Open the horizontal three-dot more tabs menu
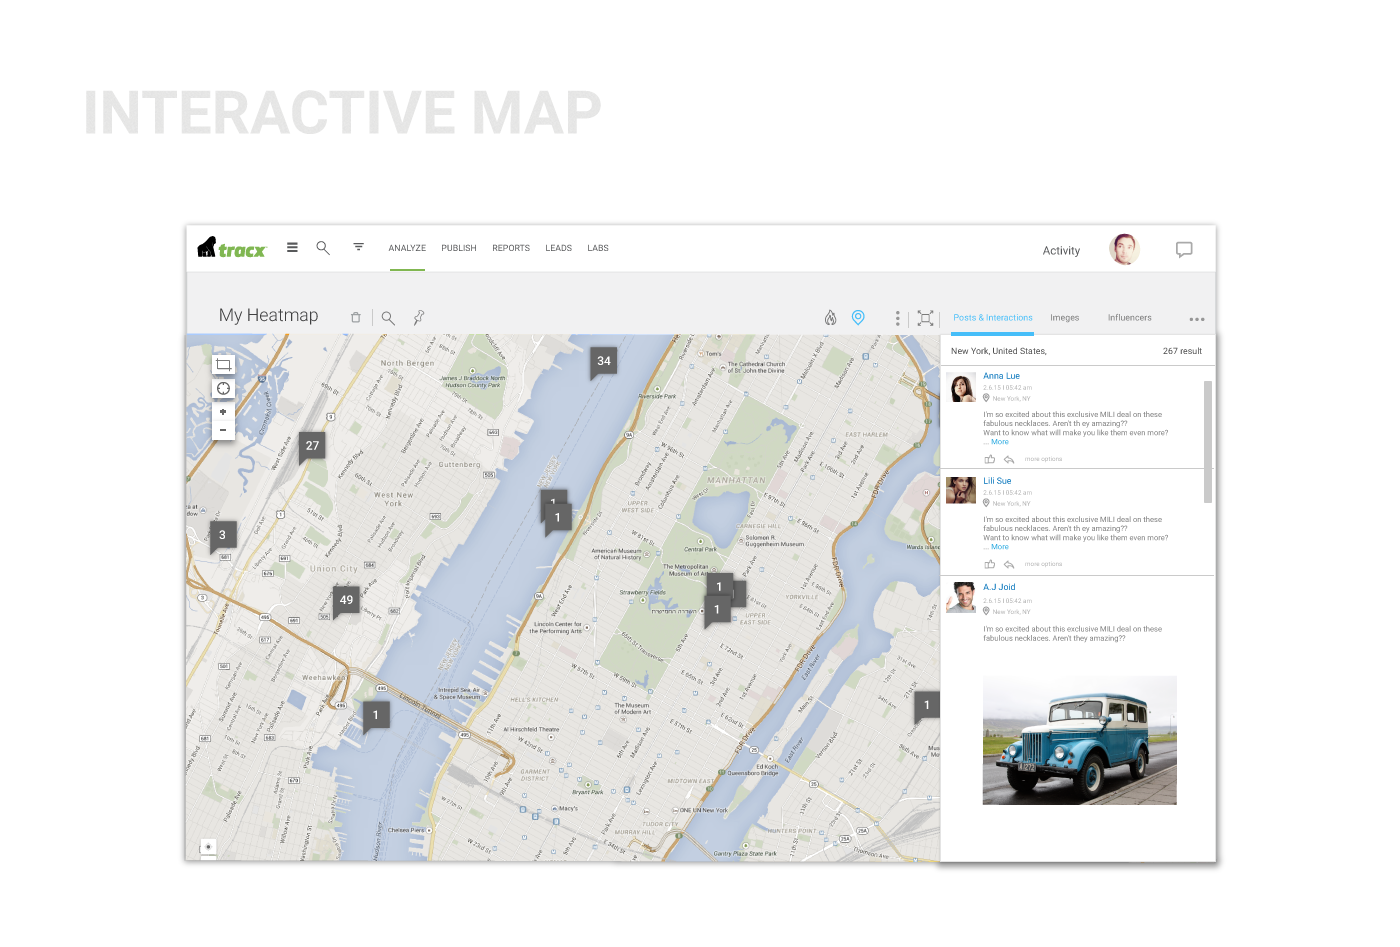Image resolution: width=1400 pixels, height=947 pixels. 1197,319
